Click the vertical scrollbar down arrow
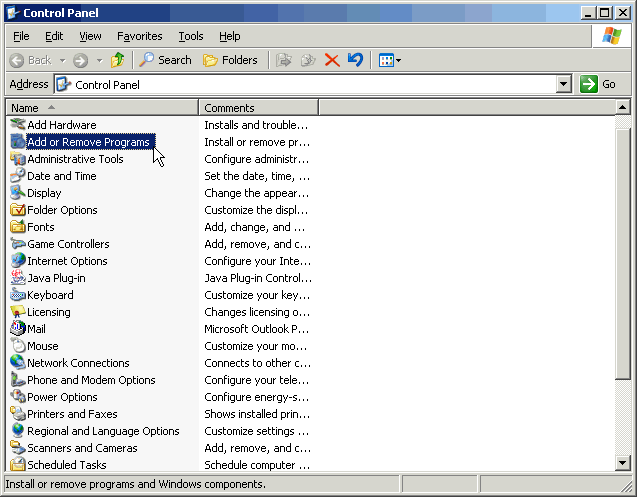The width and height of the screenshot is (637, 497). [x=623, y=462]
